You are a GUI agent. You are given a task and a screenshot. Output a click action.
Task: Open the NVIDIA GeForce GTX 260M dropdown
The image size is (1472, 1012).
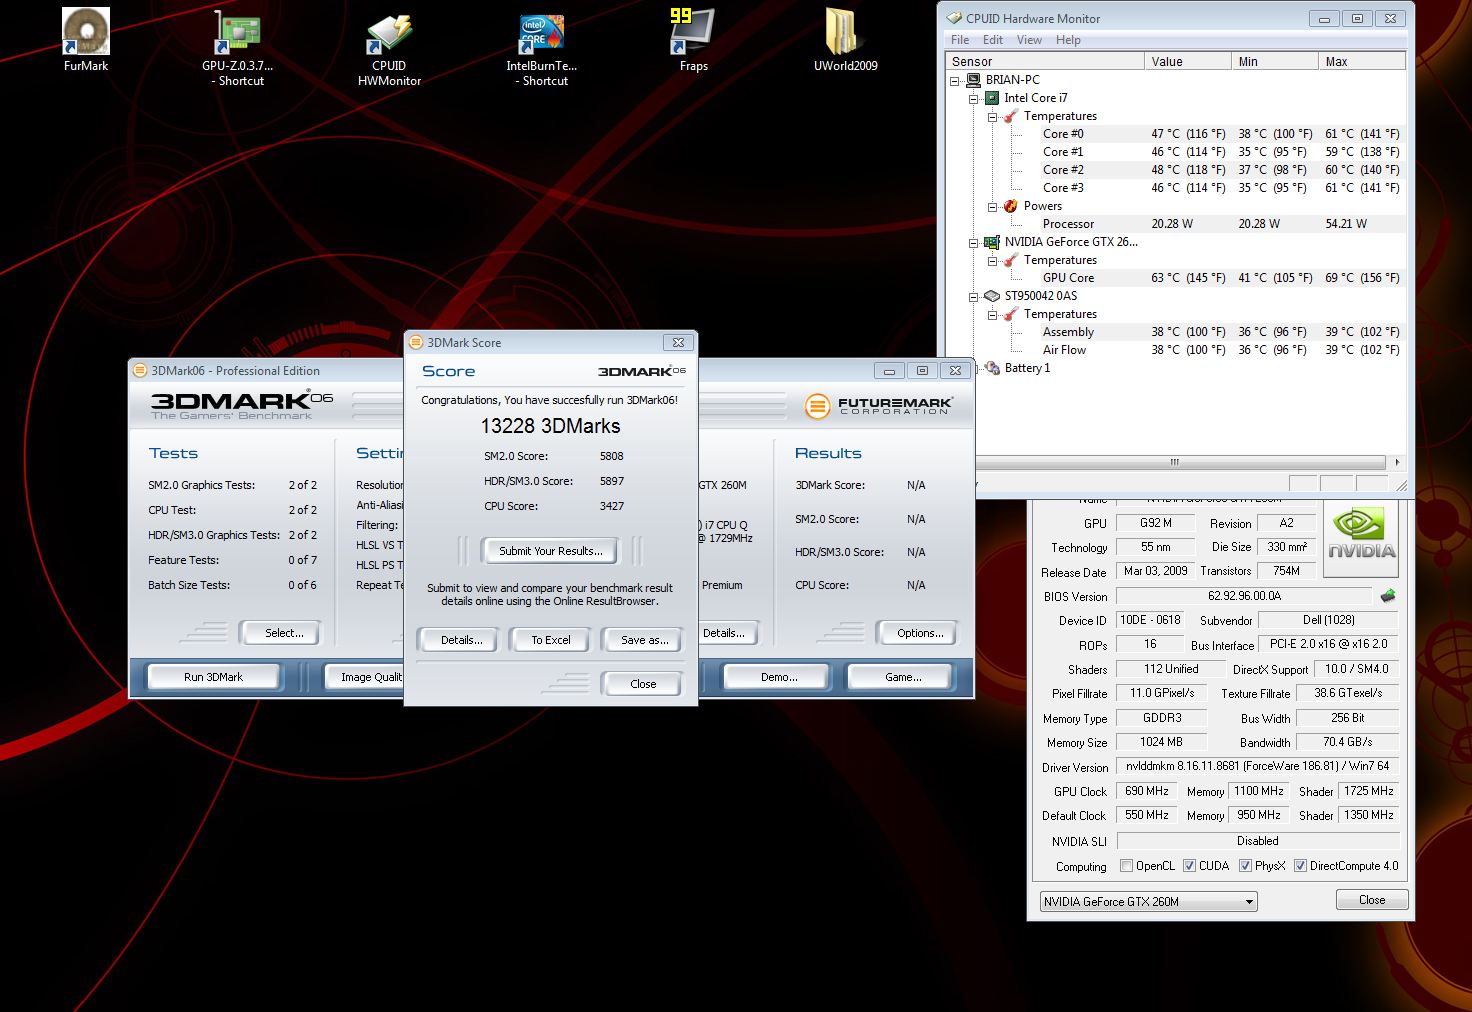click(1148, 901)
